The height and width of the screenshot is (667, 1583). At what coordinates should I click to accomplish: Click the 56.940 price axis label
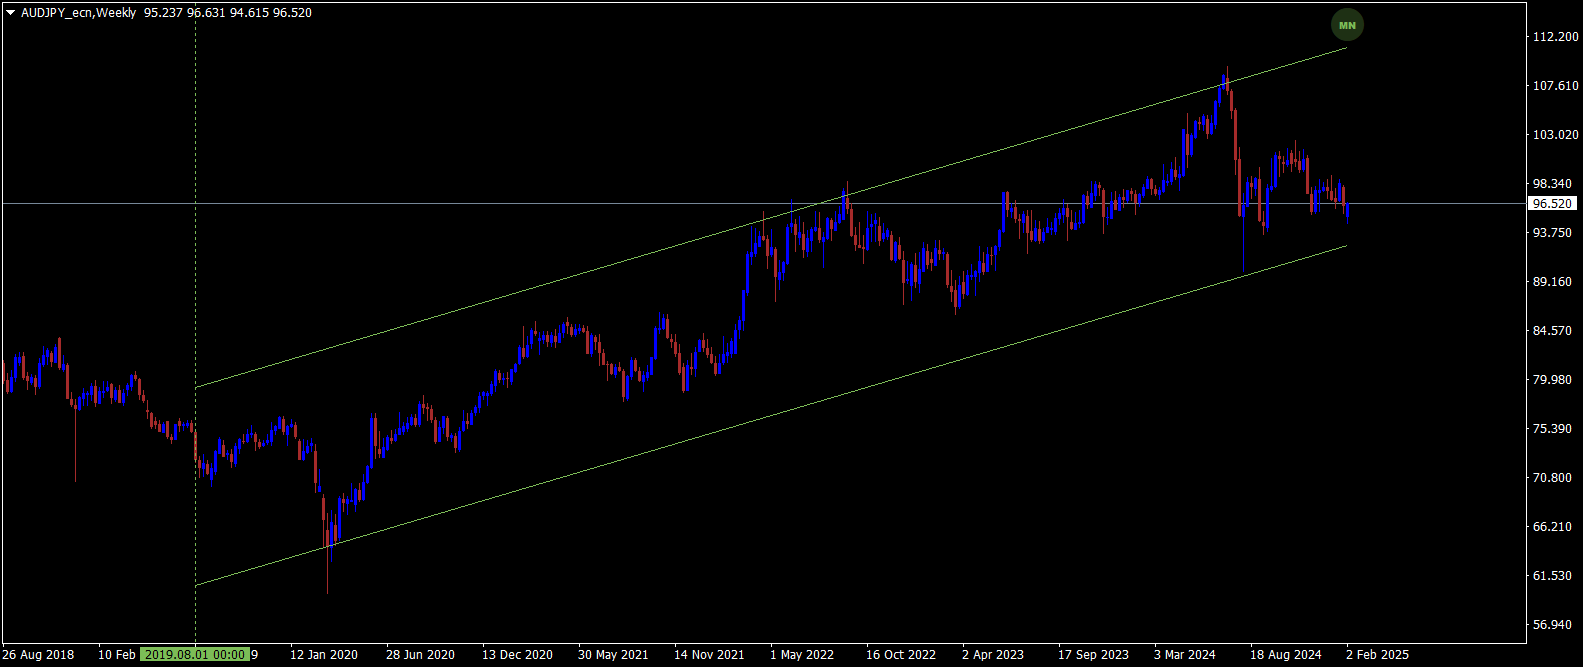[1553, 625]
